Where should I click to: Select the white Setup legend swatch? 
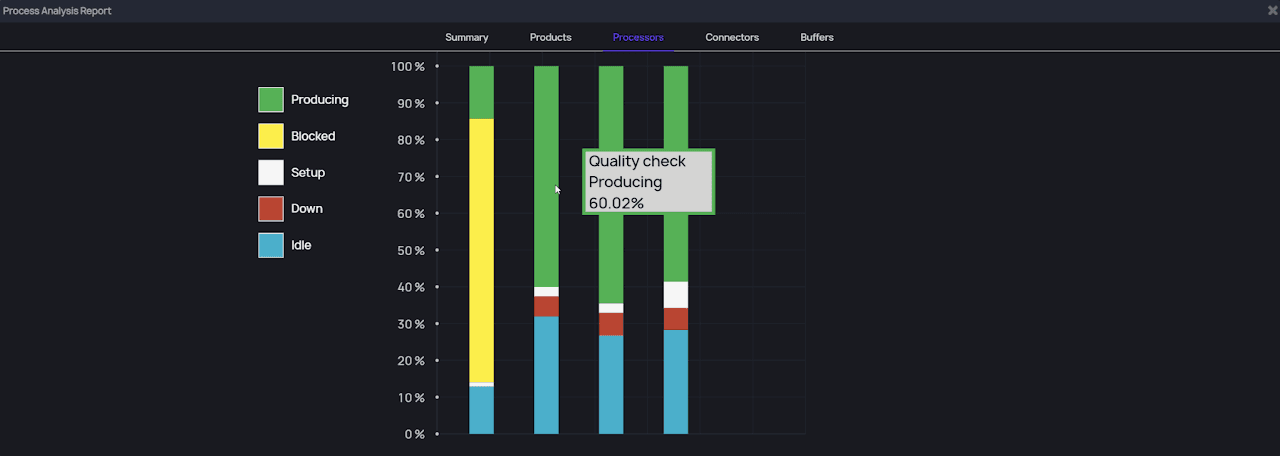click(x=271, y=172)
